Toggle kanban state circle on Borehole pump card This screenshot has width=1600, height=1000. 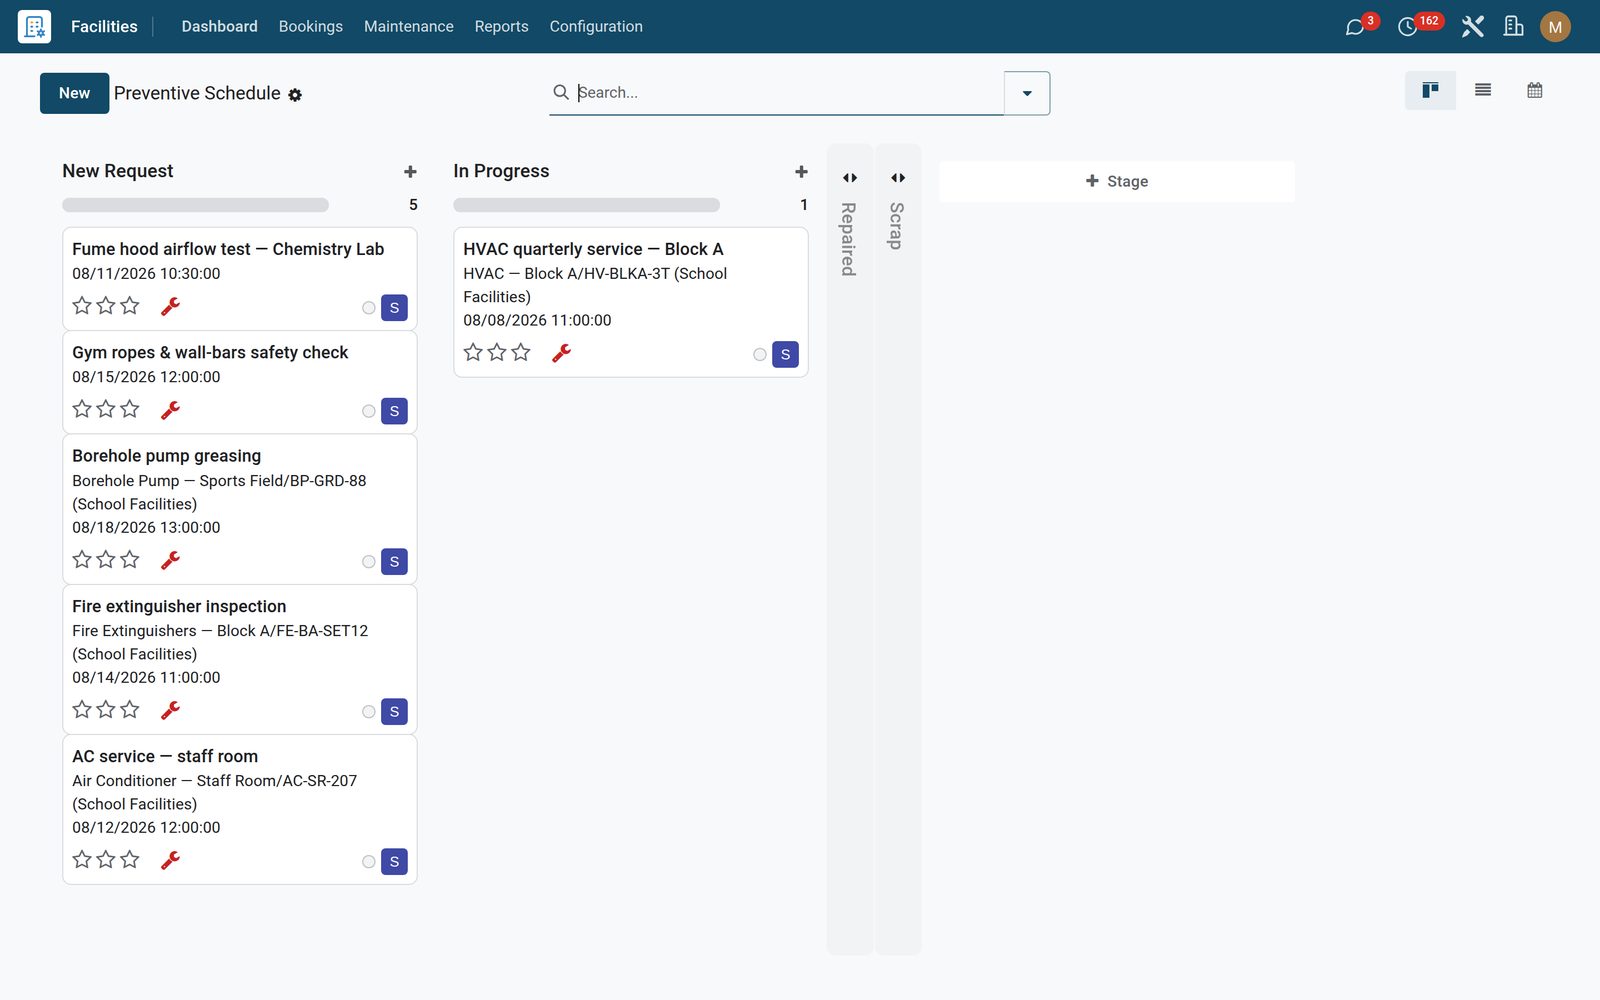[x=369, y=562]
